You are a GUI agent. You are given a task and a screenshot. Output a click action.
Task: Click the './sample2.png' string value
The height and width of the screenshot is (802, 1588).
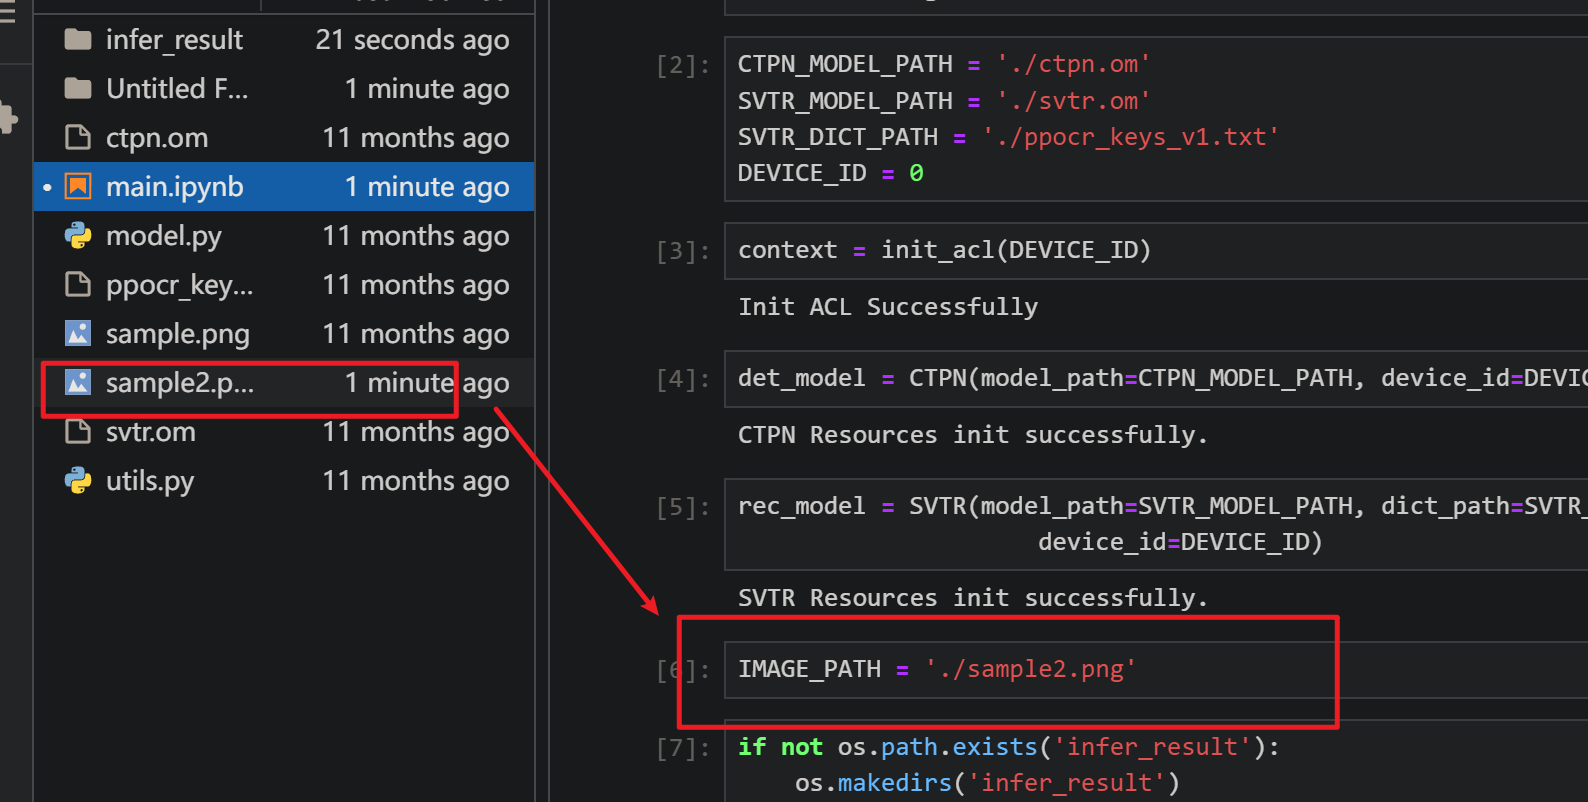coord(1031,669)
